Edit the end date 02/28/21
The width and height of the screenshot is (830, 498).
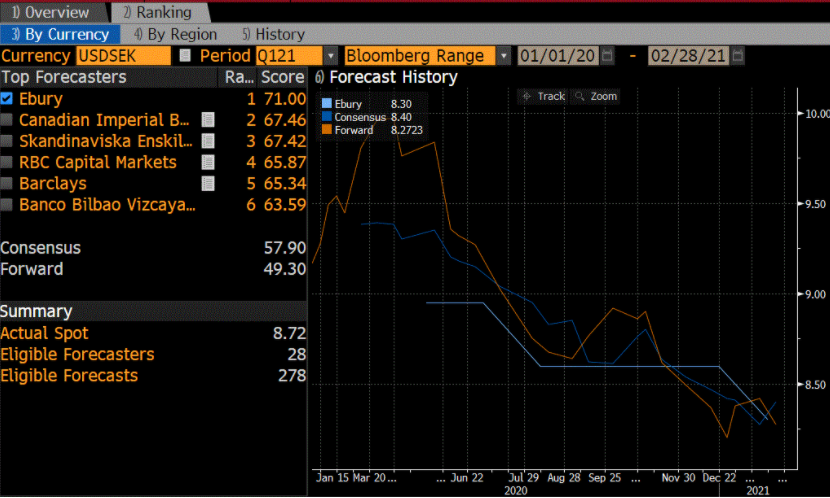click(x=688, y=56)
